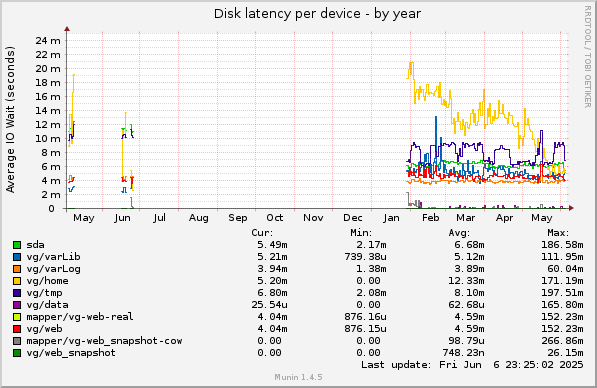Click the yellow vg/home spike near 19m in early May
Image resolution: width=597 pixels, height=388 pixels.
[73, 75]
